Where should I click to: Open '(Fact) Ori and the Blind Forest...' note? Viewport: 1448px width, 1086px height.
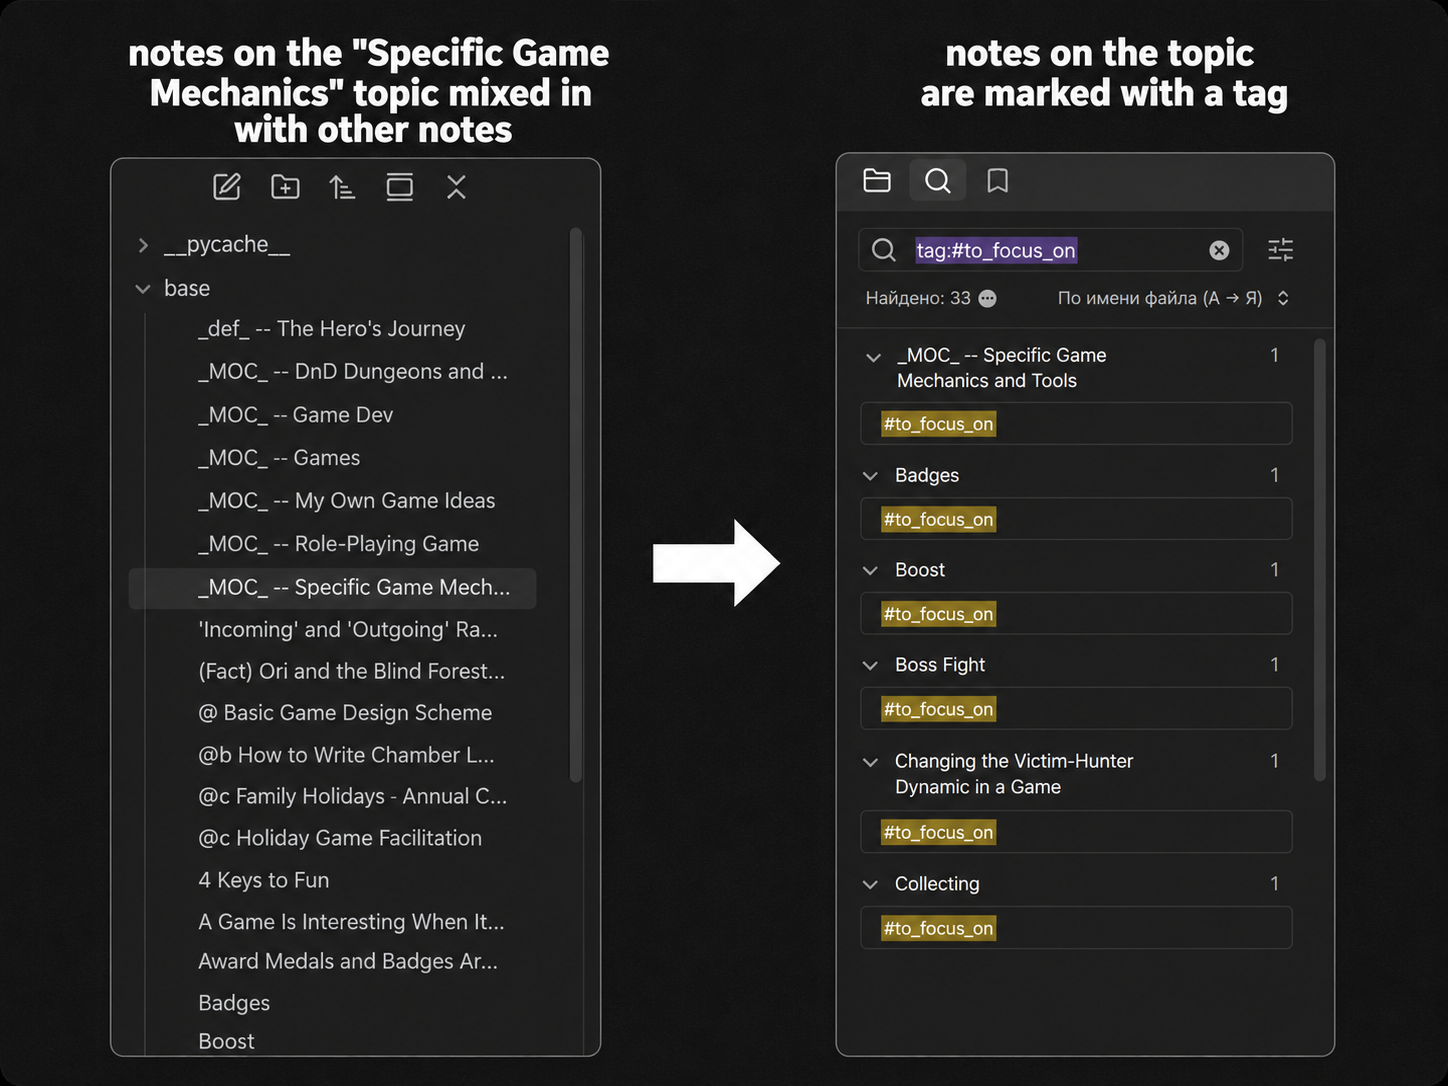352,672
